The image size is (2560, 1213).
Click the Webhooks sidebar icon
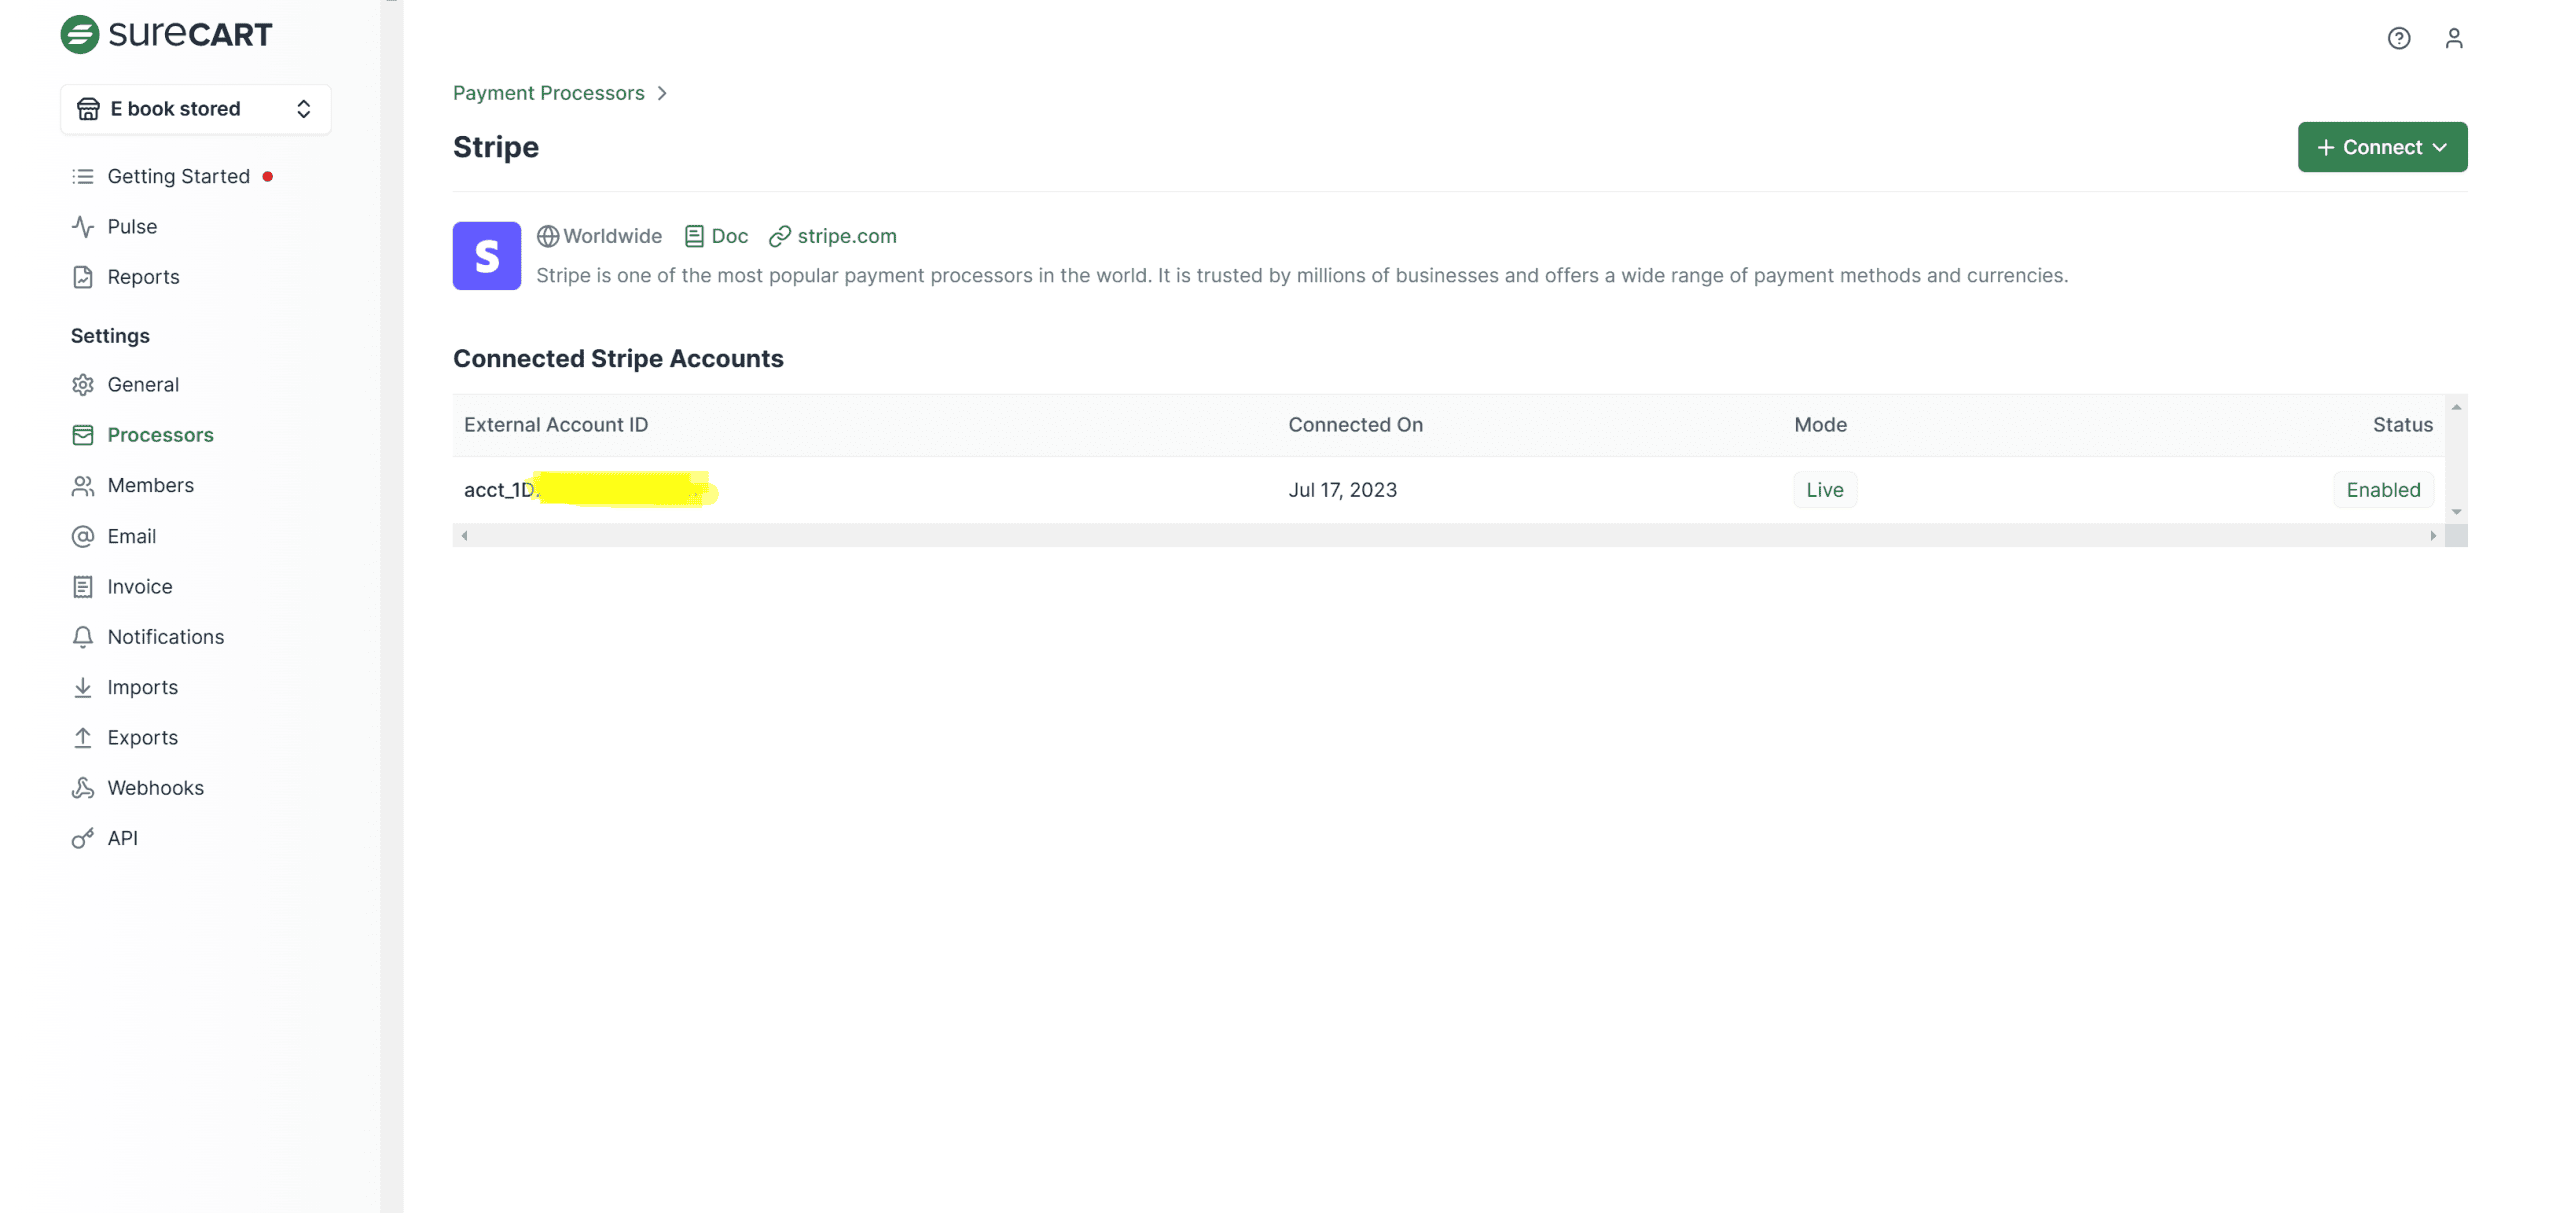tap(83, 788)
